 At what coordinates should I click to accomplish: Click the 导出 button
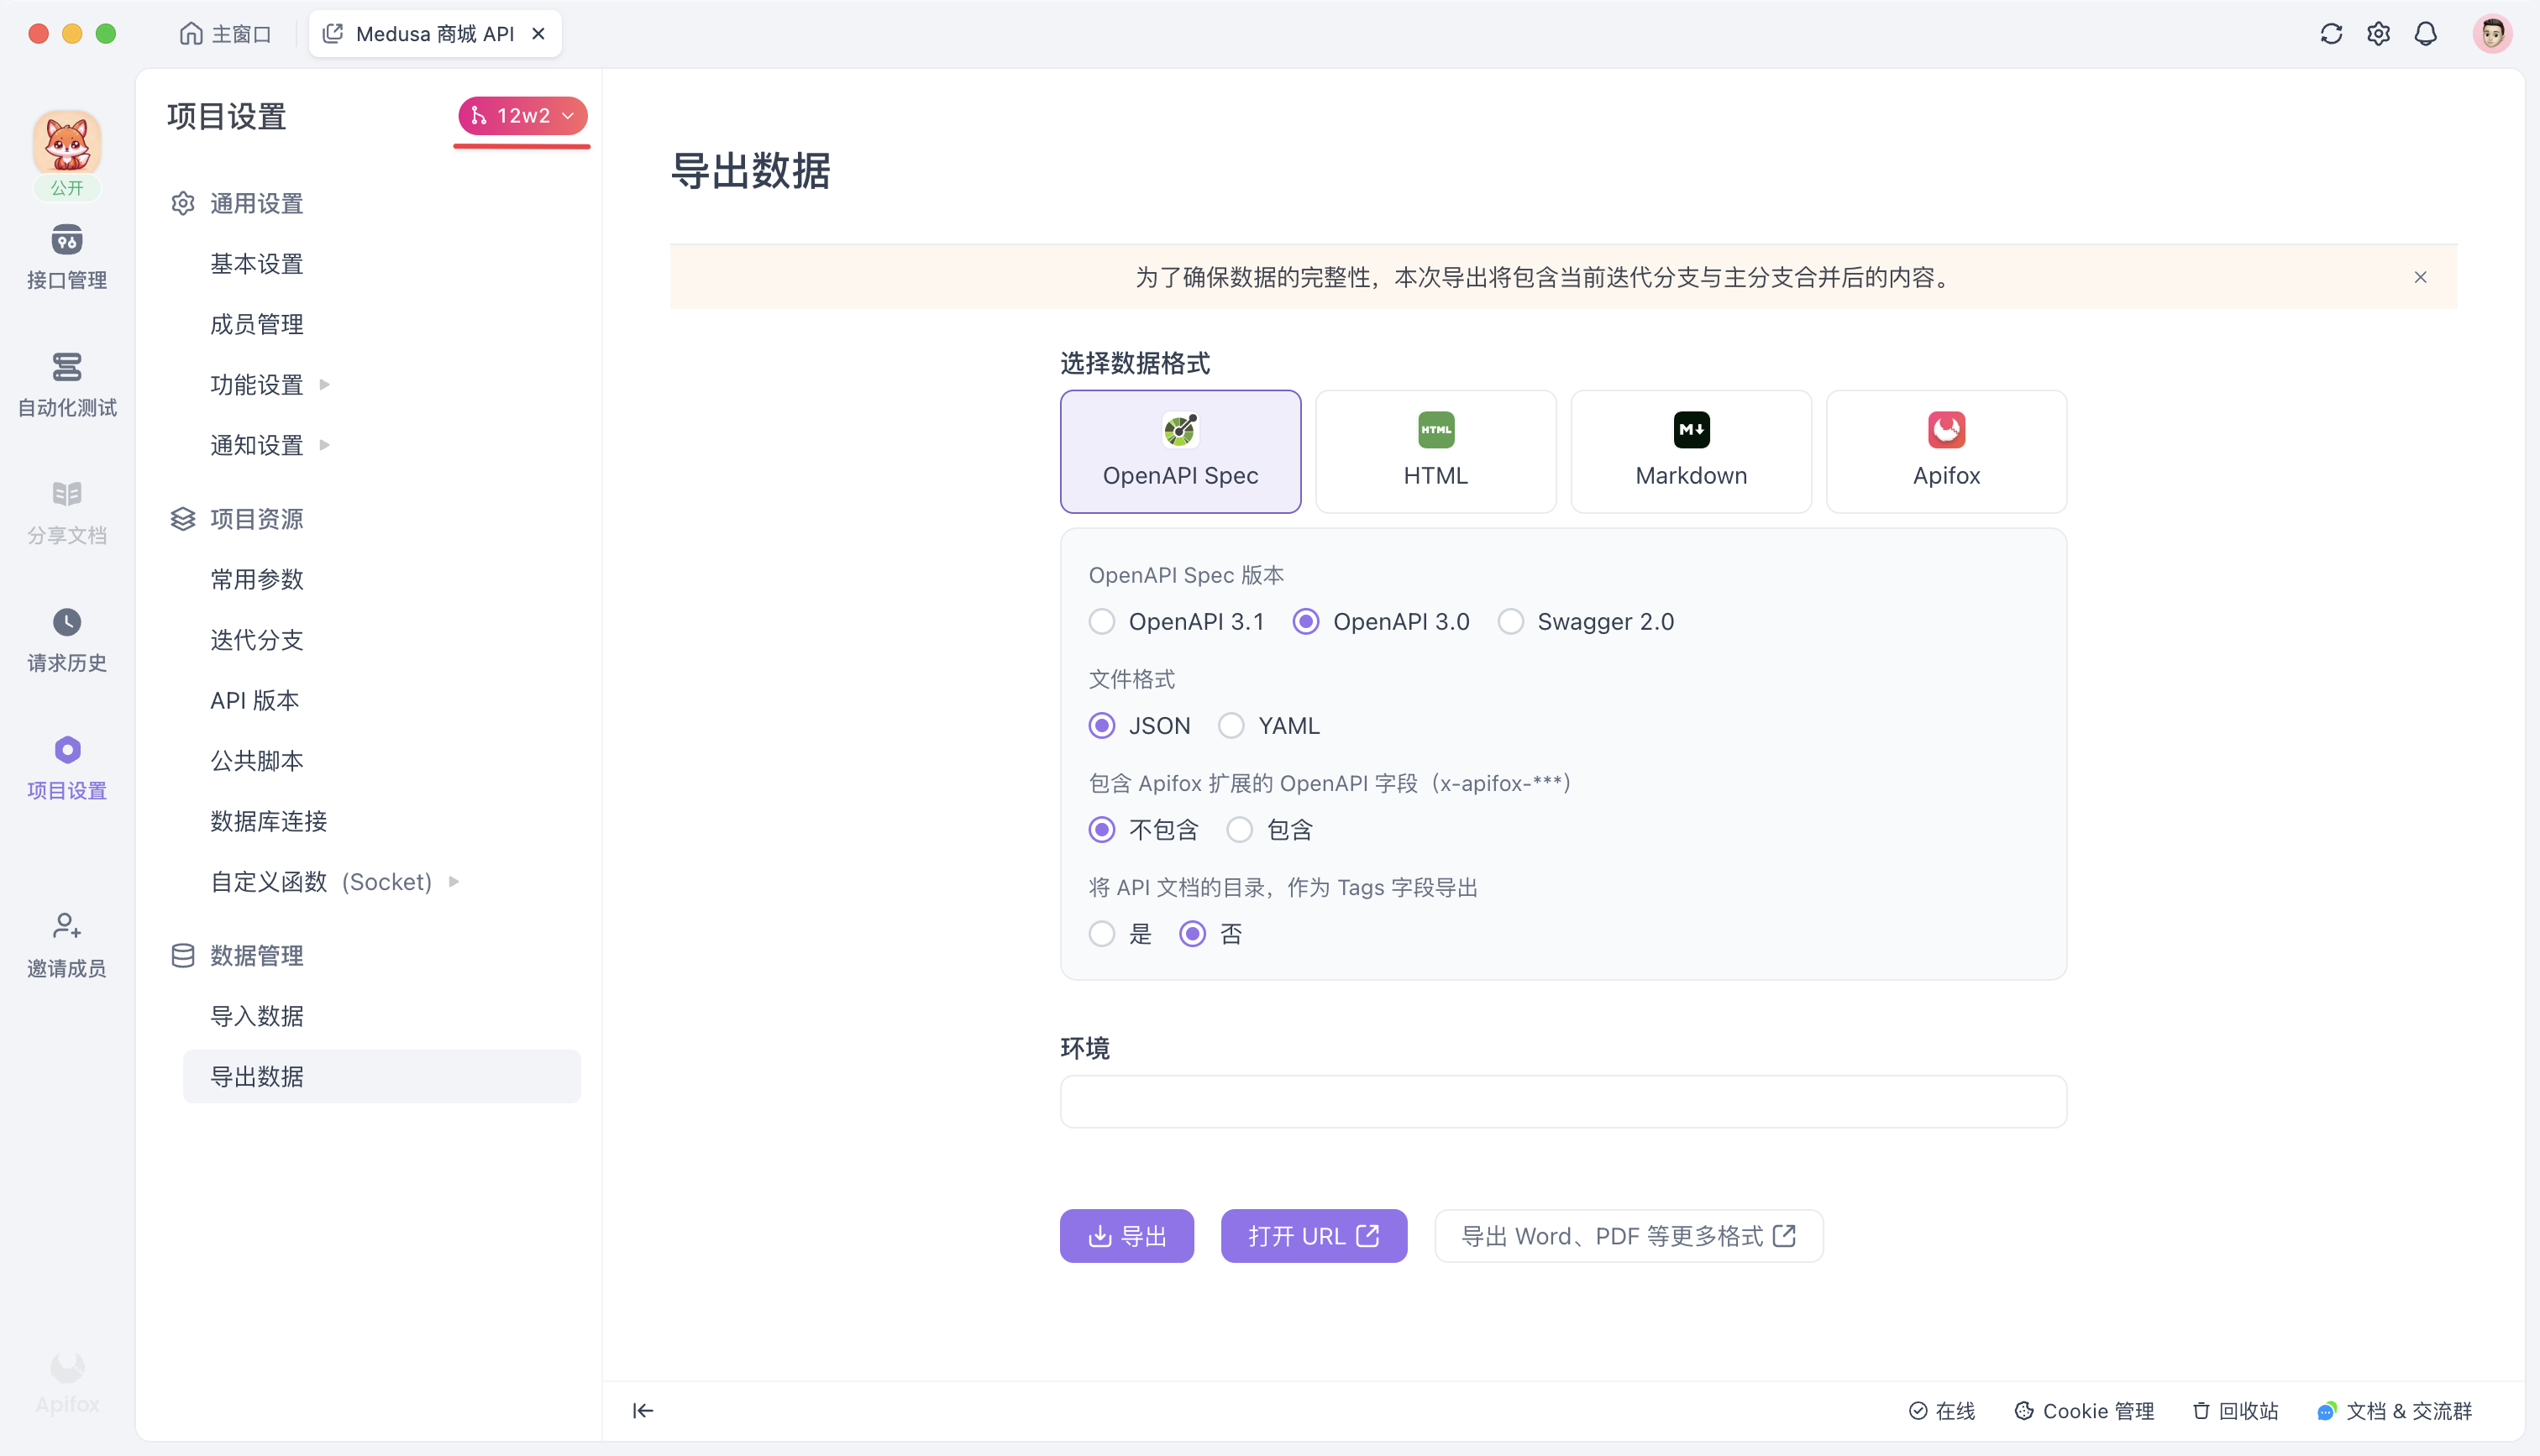pyautogui.click(x=1126, y=1235)
